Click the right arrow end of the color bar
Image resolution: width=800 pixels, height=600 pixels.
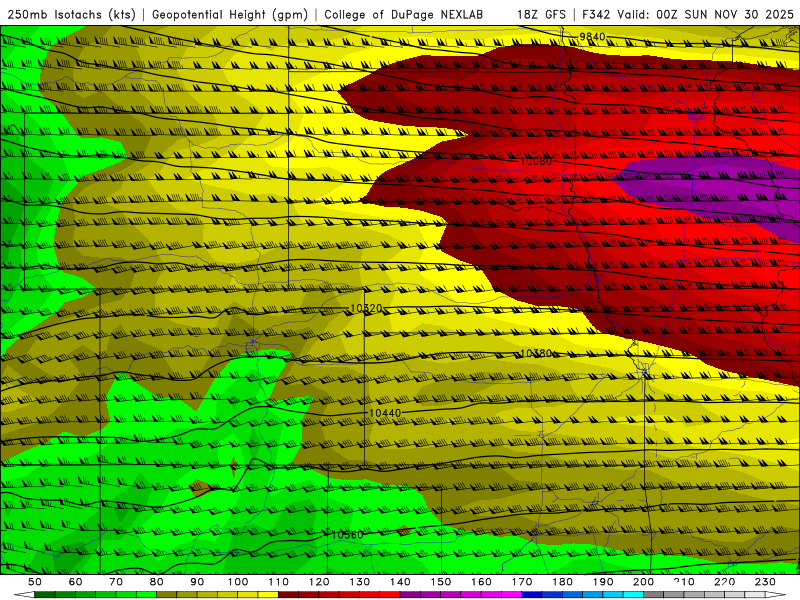coord(775,595)
